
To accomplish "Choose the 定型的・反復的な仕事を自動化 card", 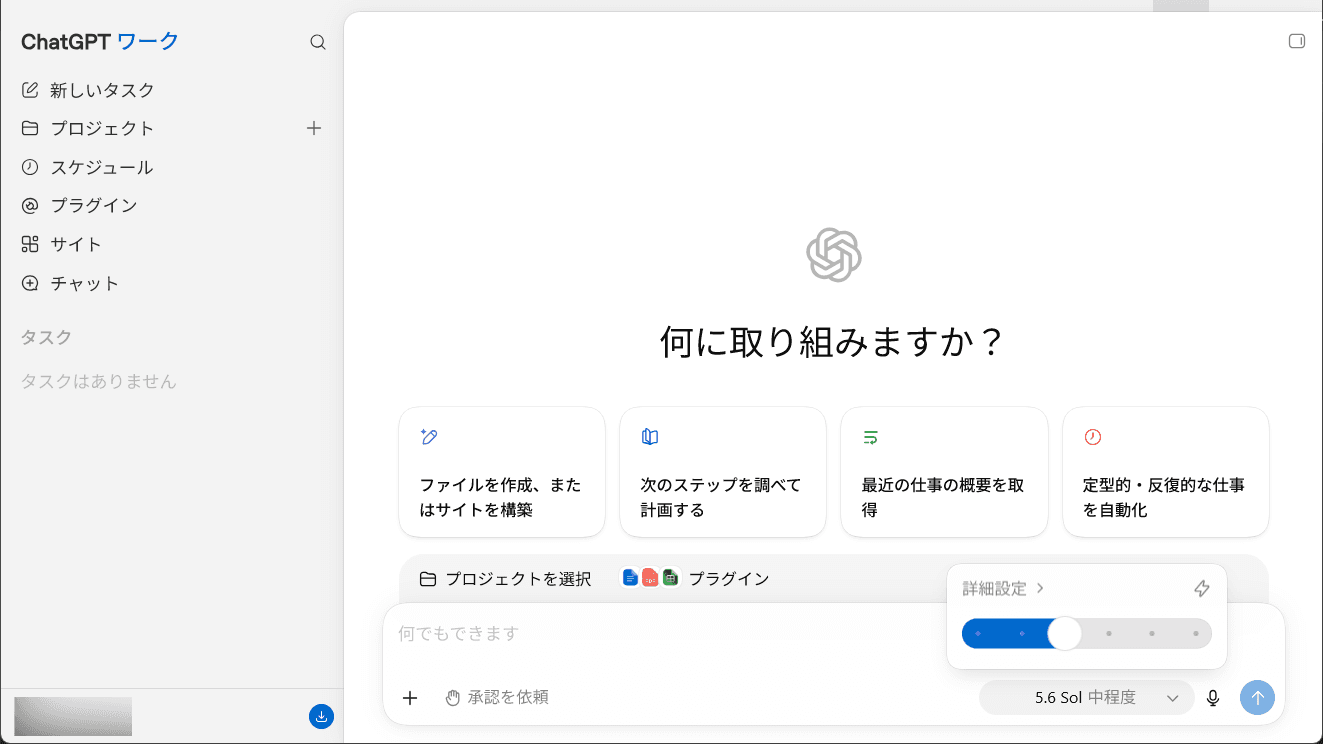I will [1166, 472].
